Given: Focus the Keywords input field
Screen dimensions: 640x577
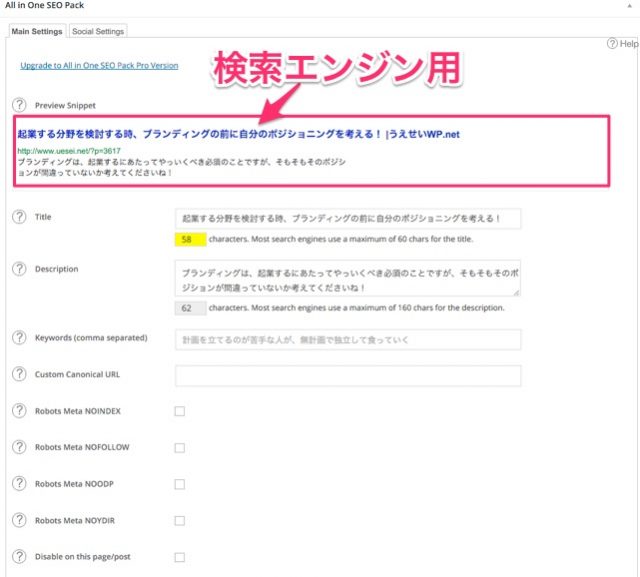Looking at the screenshot, I should click(x=348, y=340).
